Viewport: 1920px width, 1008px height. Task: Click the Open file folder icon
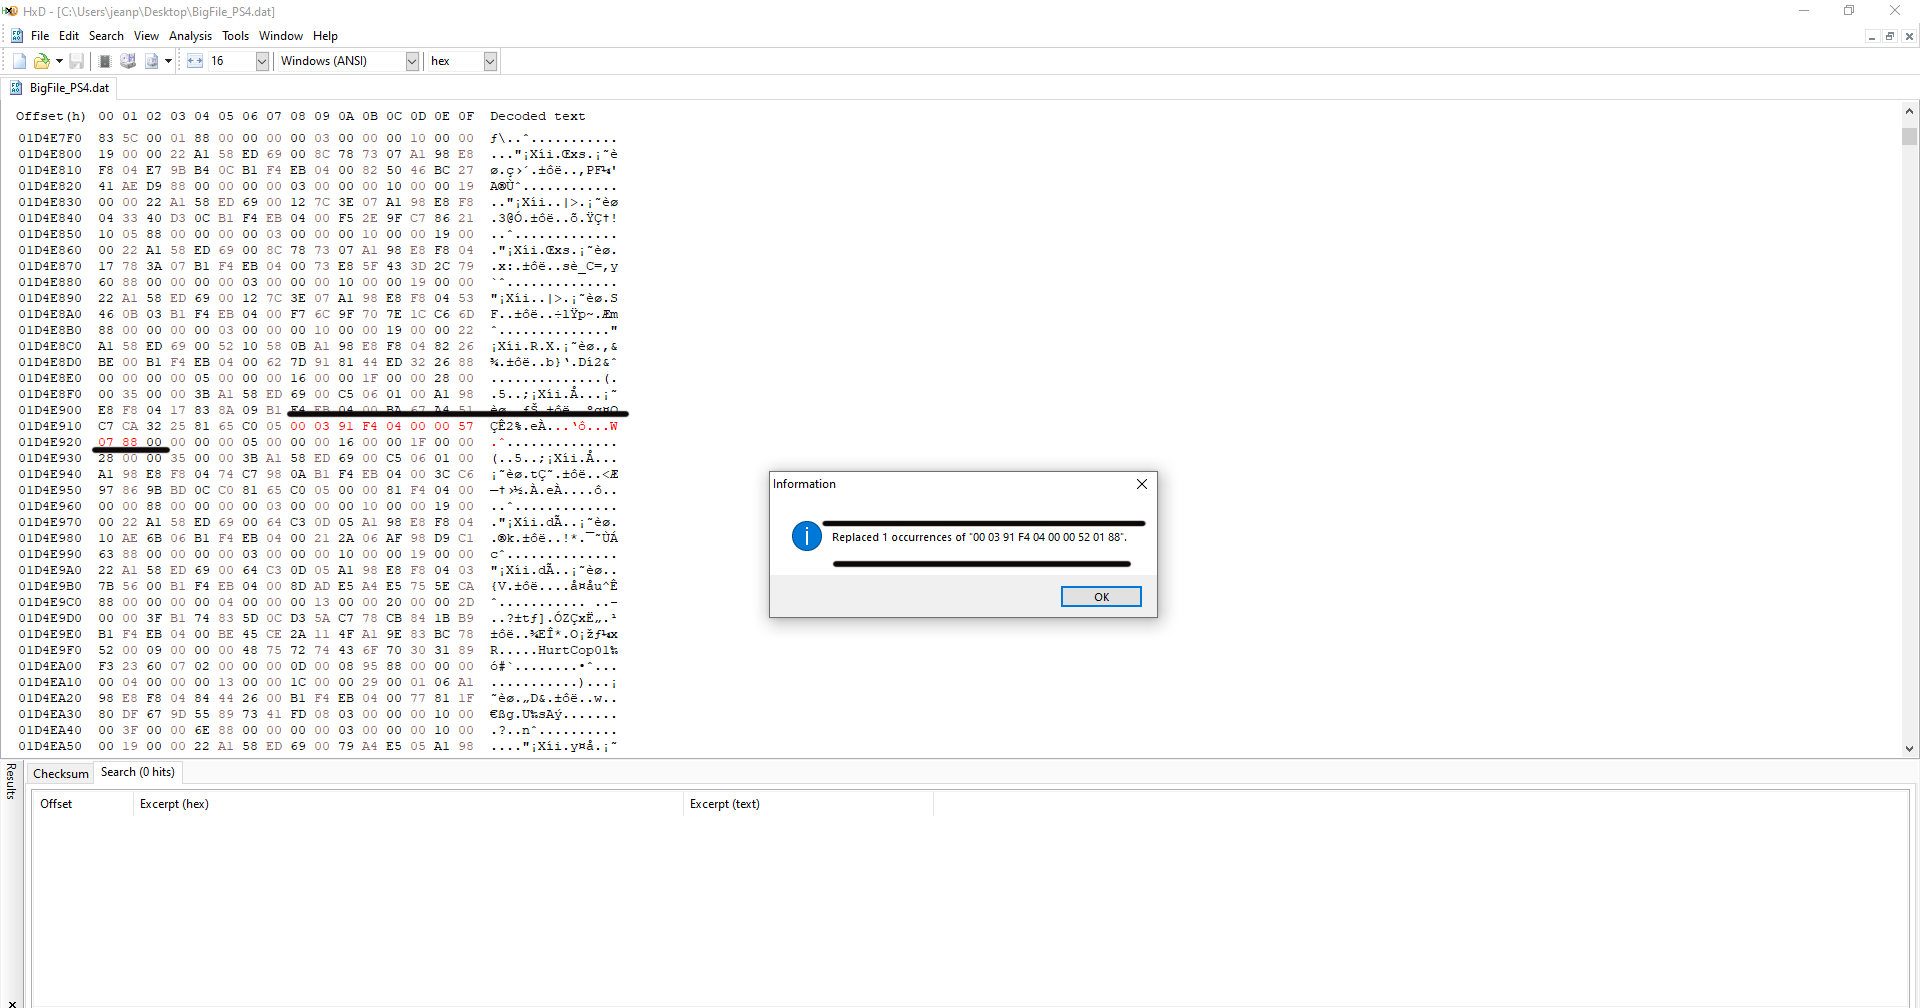pyautogui.click(x=42, y=61)
